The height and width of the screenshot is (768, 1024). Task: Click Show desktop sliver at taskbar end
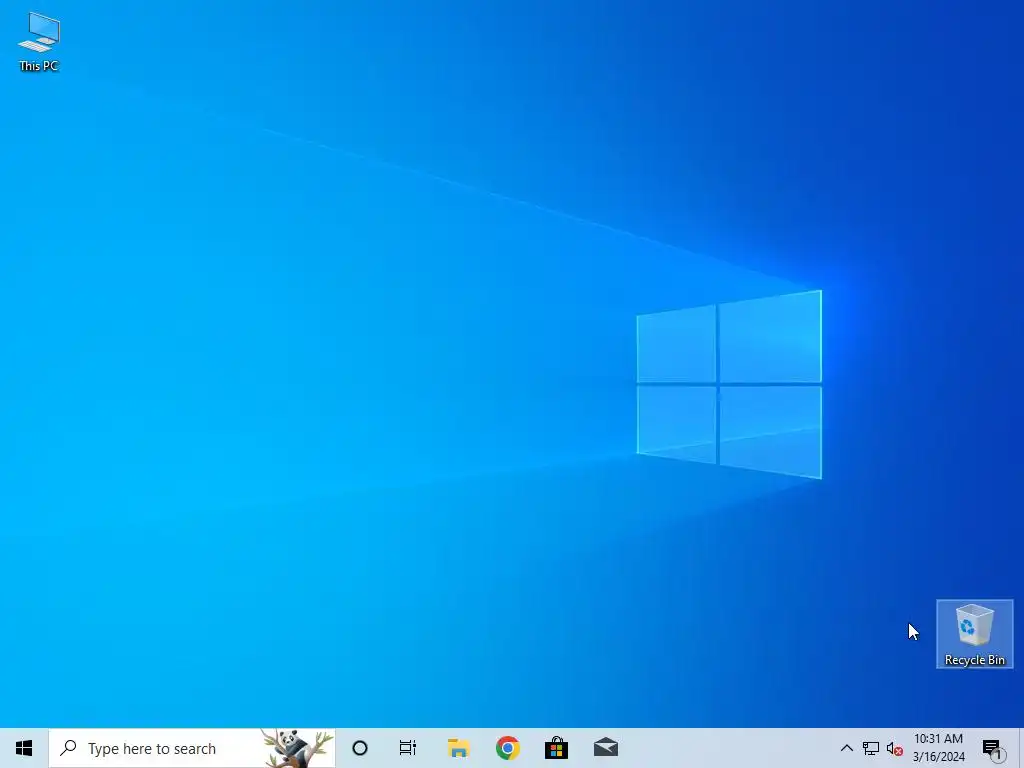pos(1021,748)
